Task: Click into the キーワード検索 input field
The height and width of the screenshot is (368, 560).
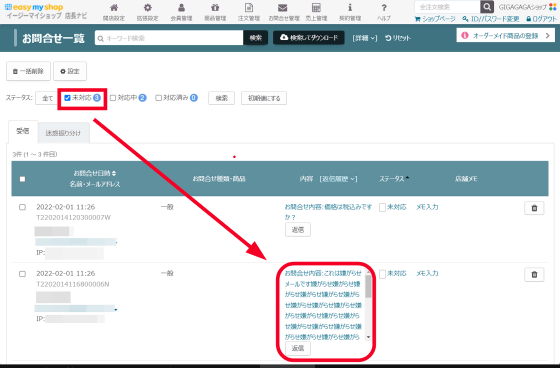Action: [169, 38]
